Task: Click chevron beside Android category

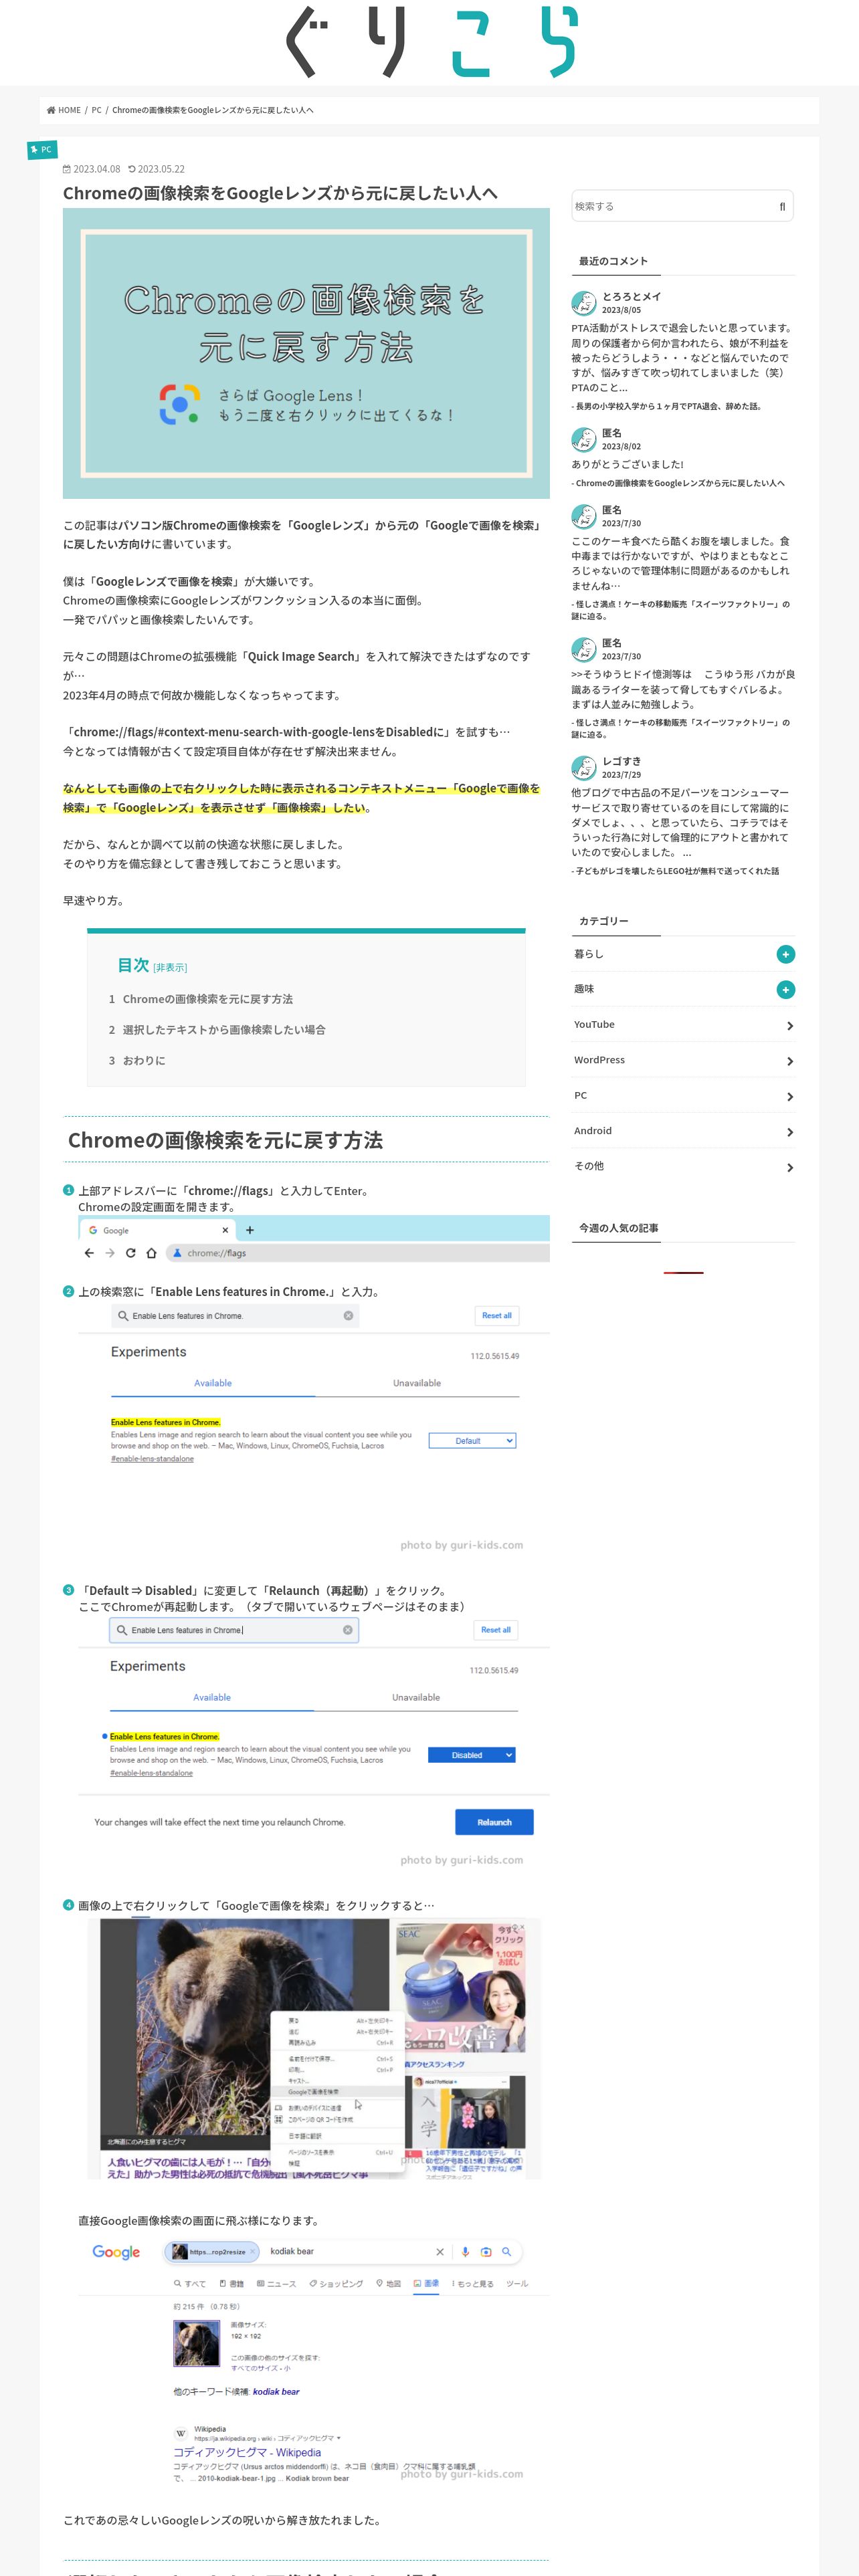Action: click(x=789, y=1132)
